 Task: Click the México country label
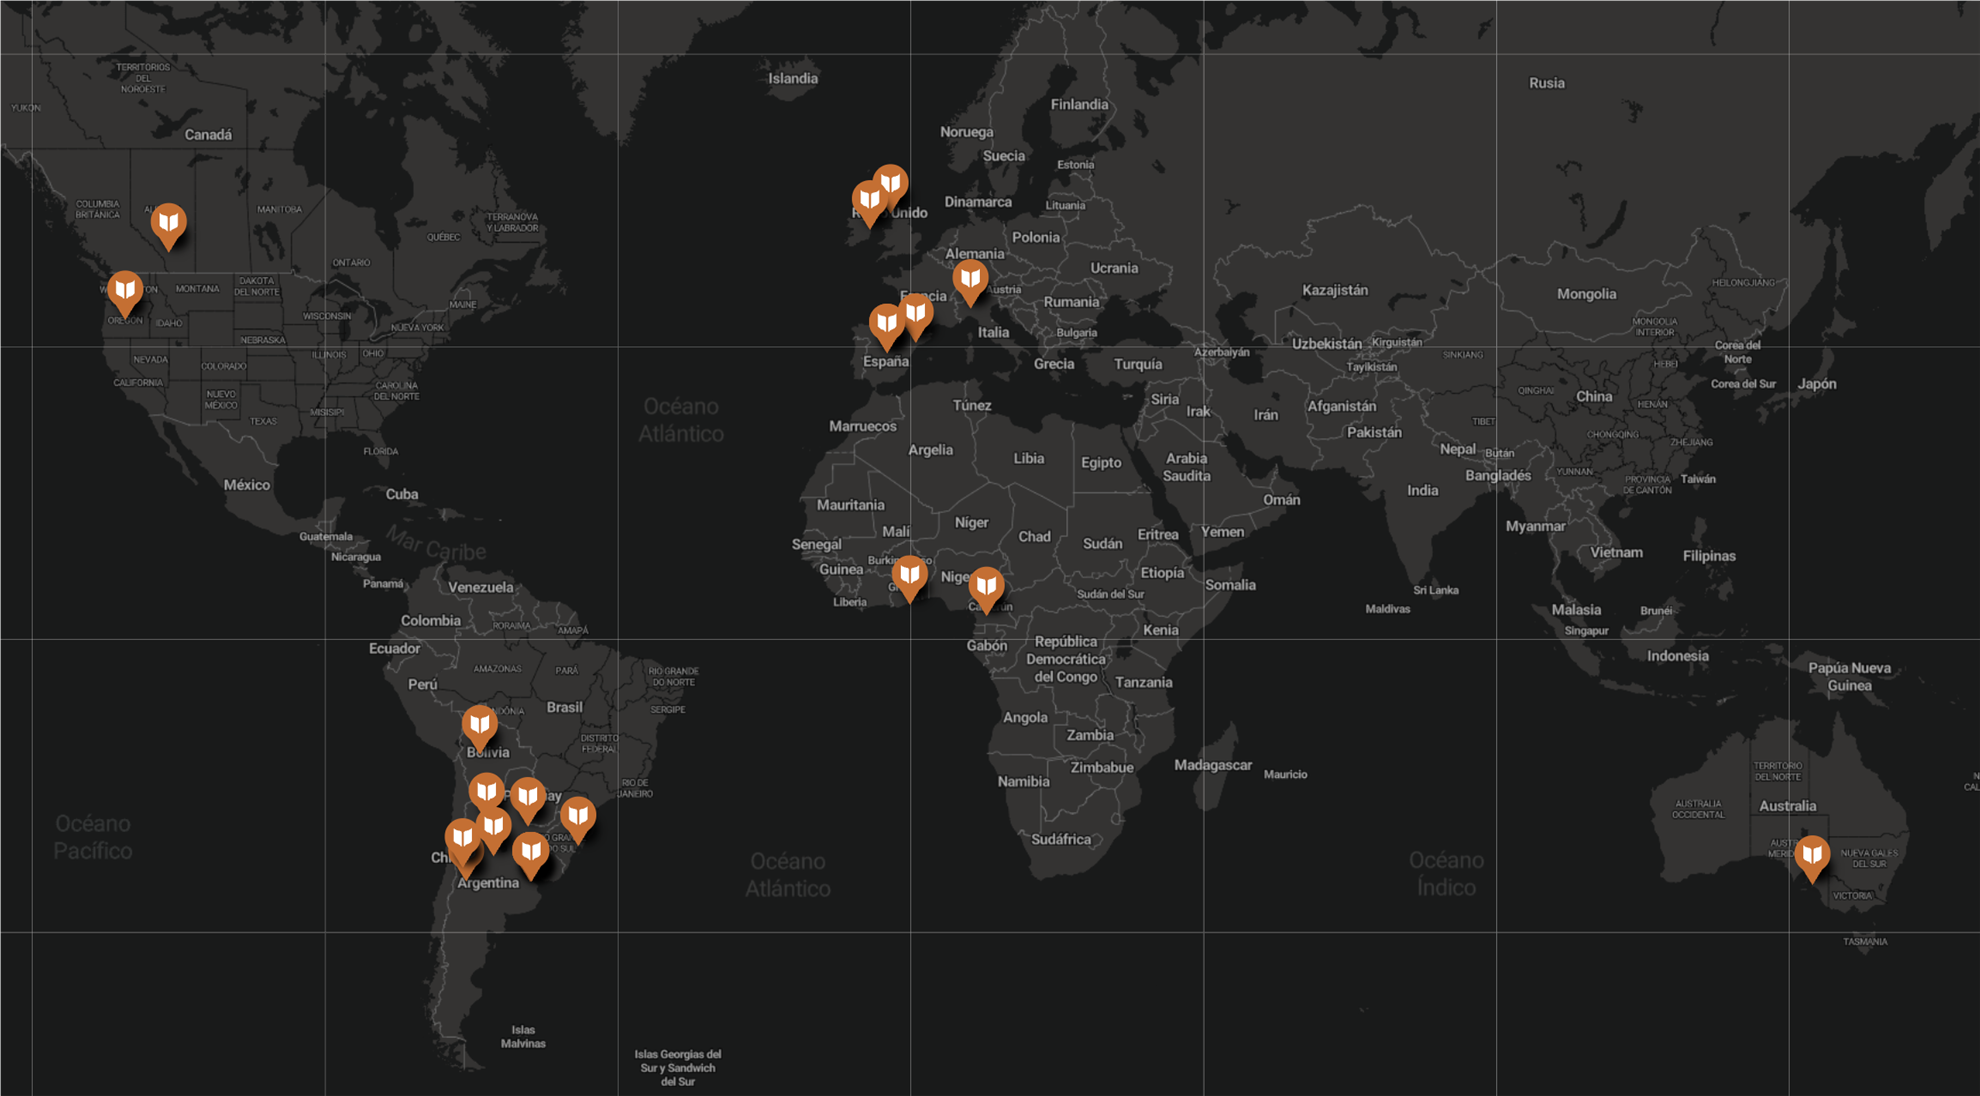coord(247,485)
